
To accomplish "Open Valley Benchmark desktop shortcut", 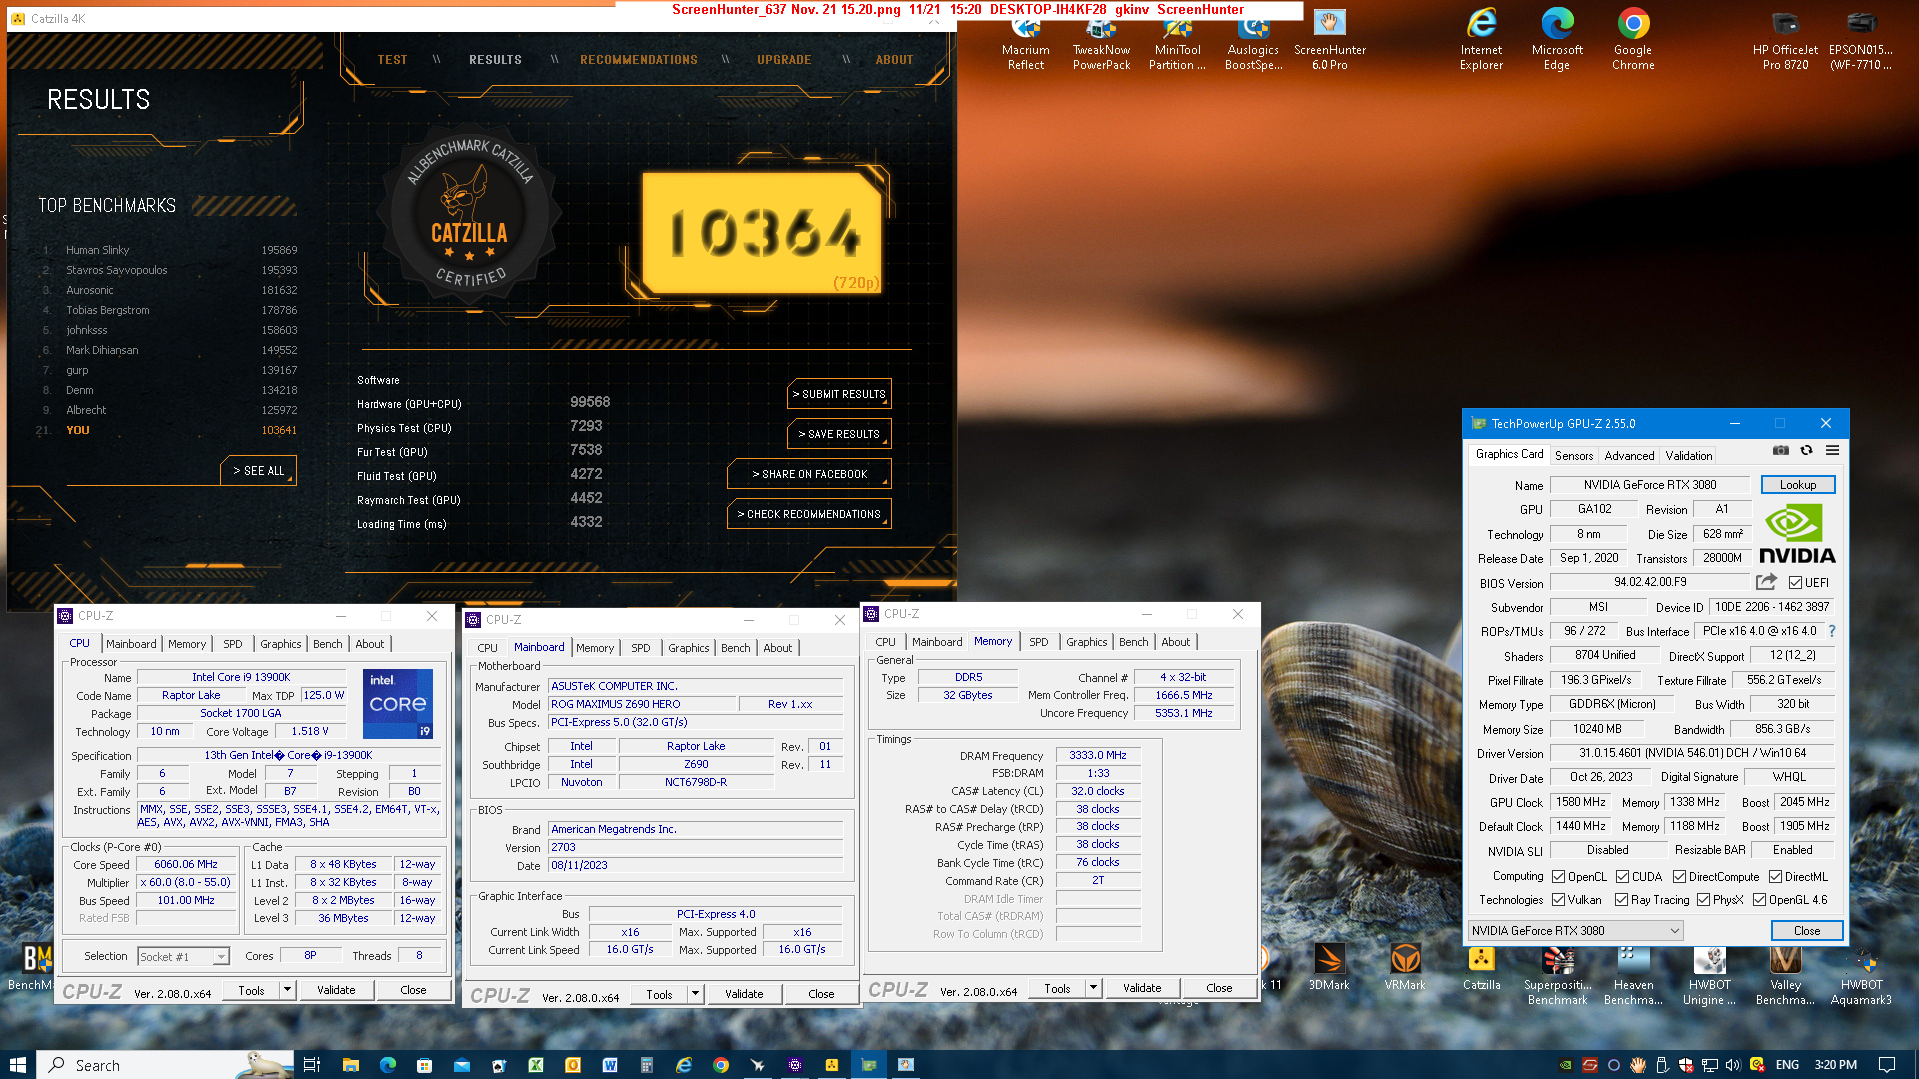I will (1785, 975).
